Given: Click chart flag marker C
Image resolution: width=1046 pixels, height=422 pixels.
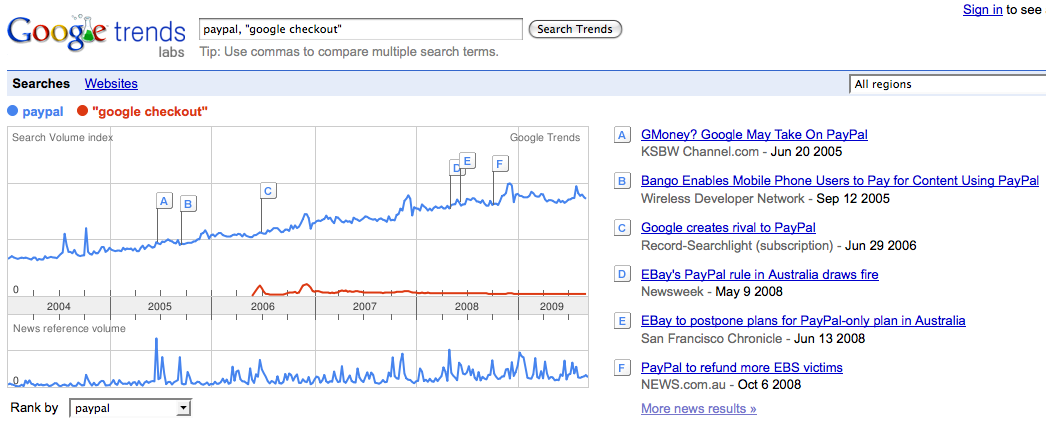Looking at the screenshot, I should click(x=268, y=191).
